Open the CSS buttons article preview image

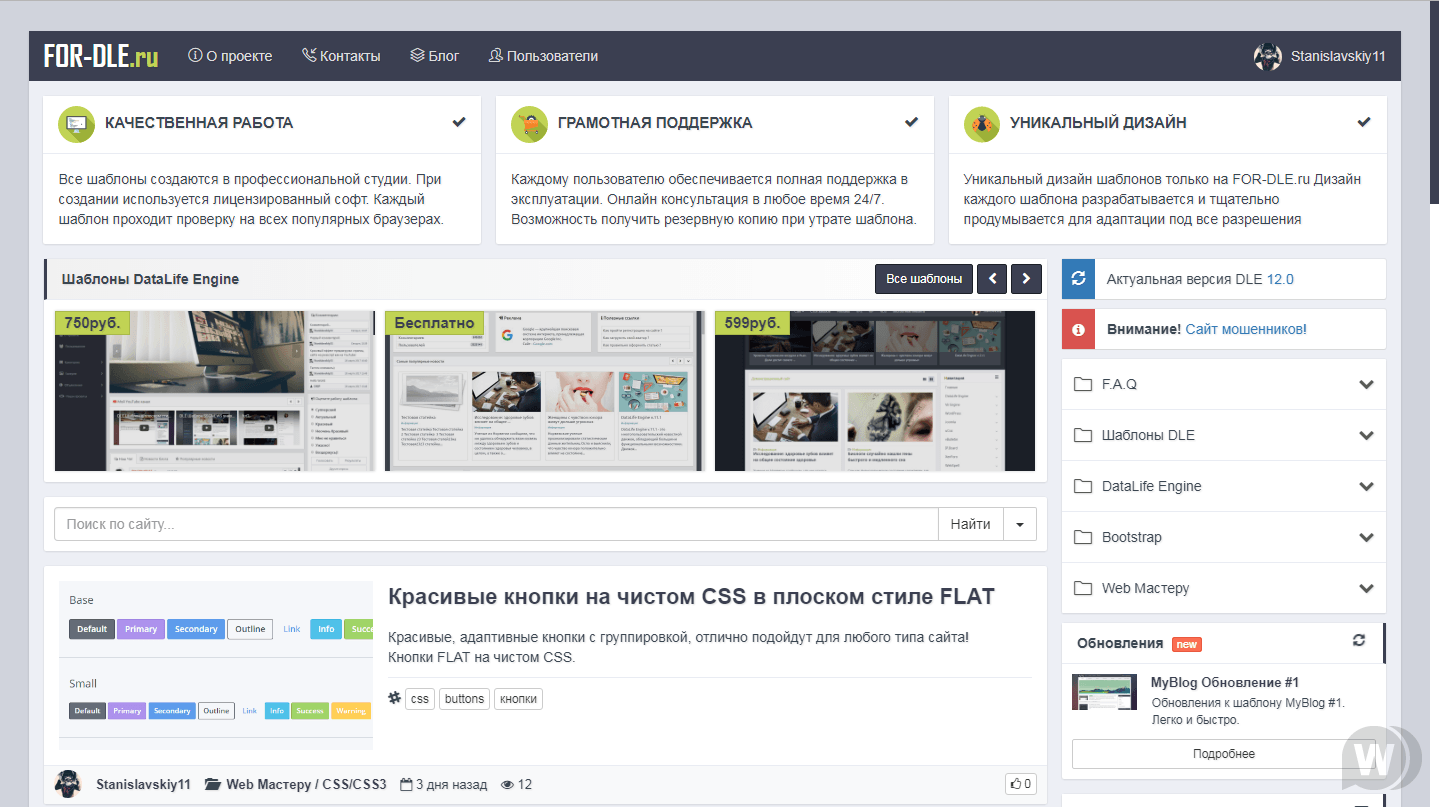(x=216, y=666)
